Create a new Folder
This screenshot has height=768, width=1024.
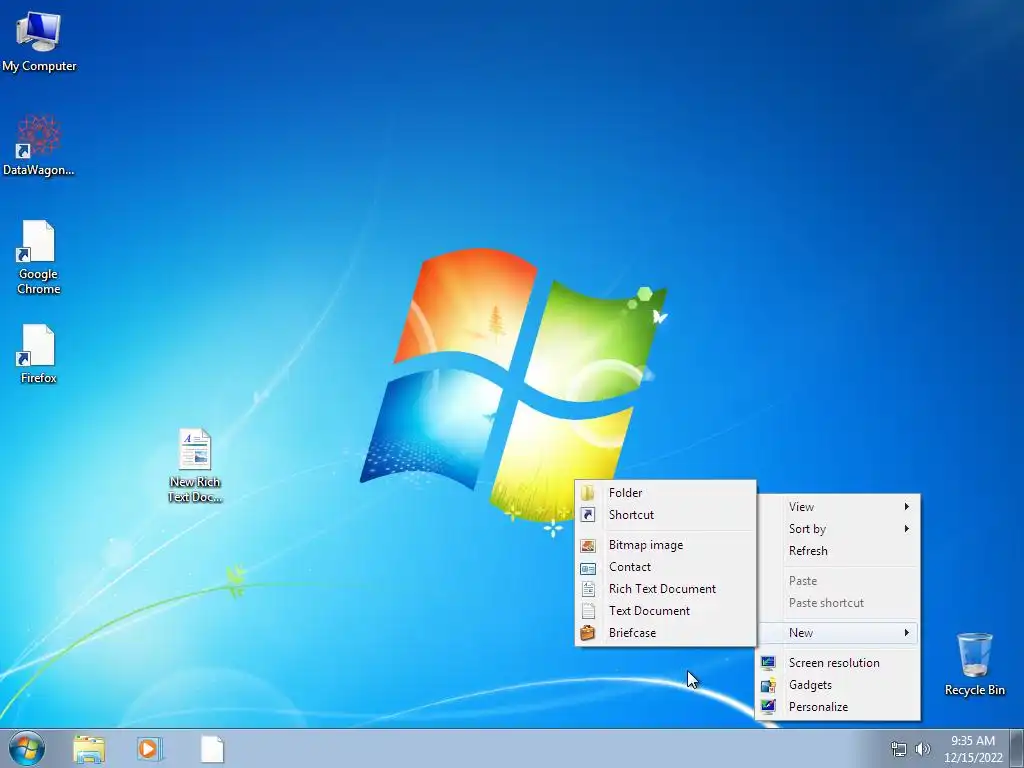tap(665, 493)
